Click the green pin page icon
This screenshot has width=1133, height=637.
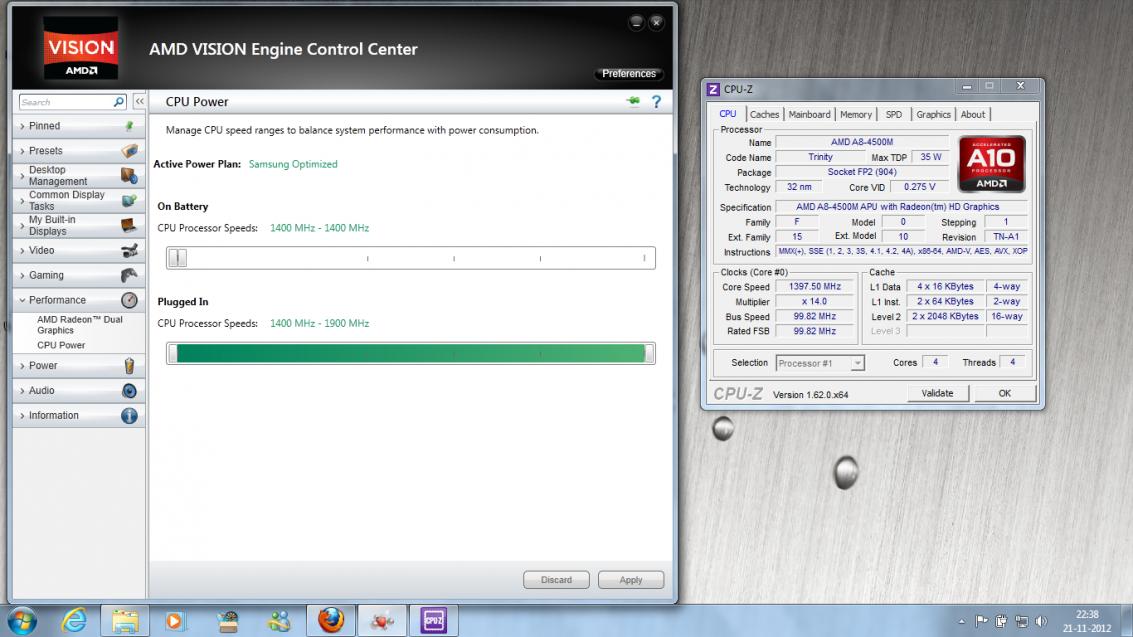[632, 102]
